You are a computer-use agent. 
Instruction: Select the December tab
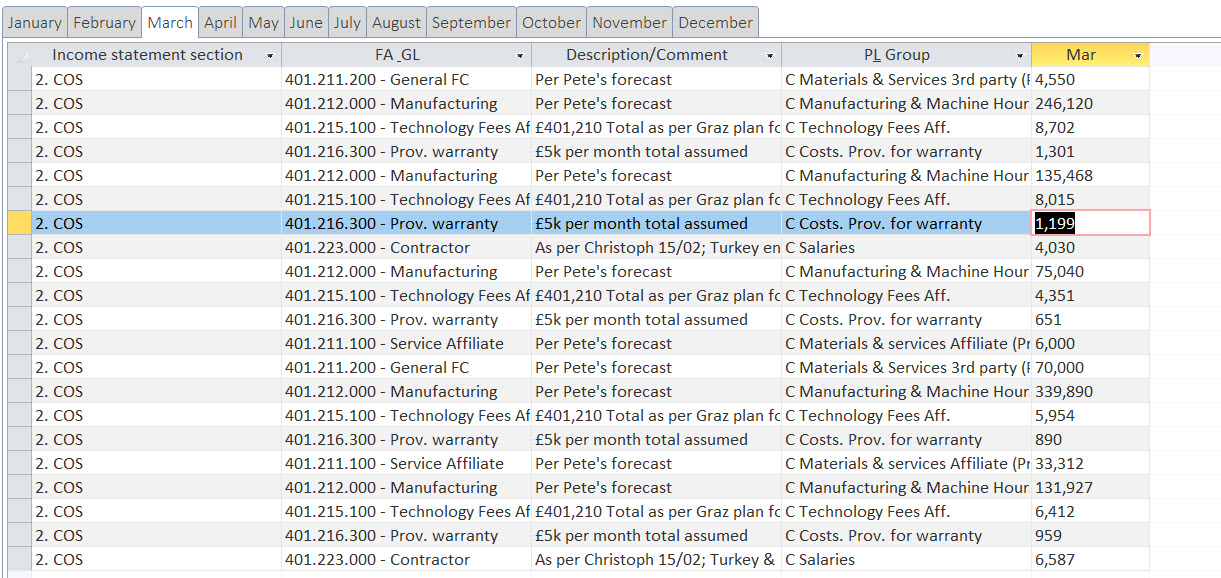pyautogui.click(x=715, y=22)
